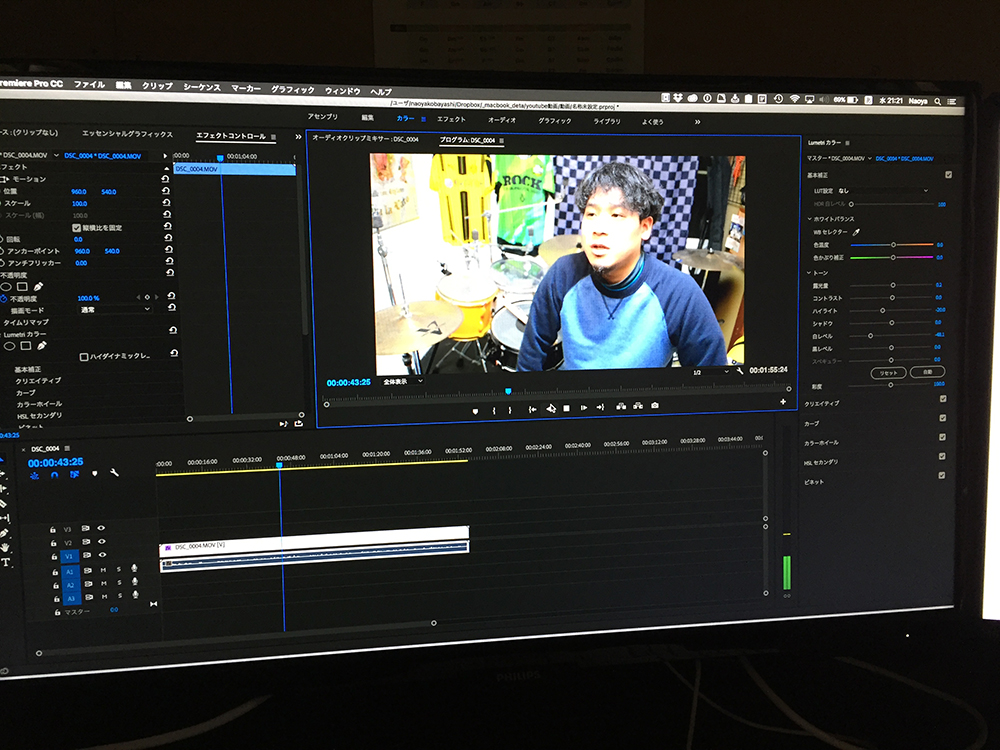Viewport: 1000px width, 750px height.
Task: Toggle lock on V3 track
Action: coord(53,530)
